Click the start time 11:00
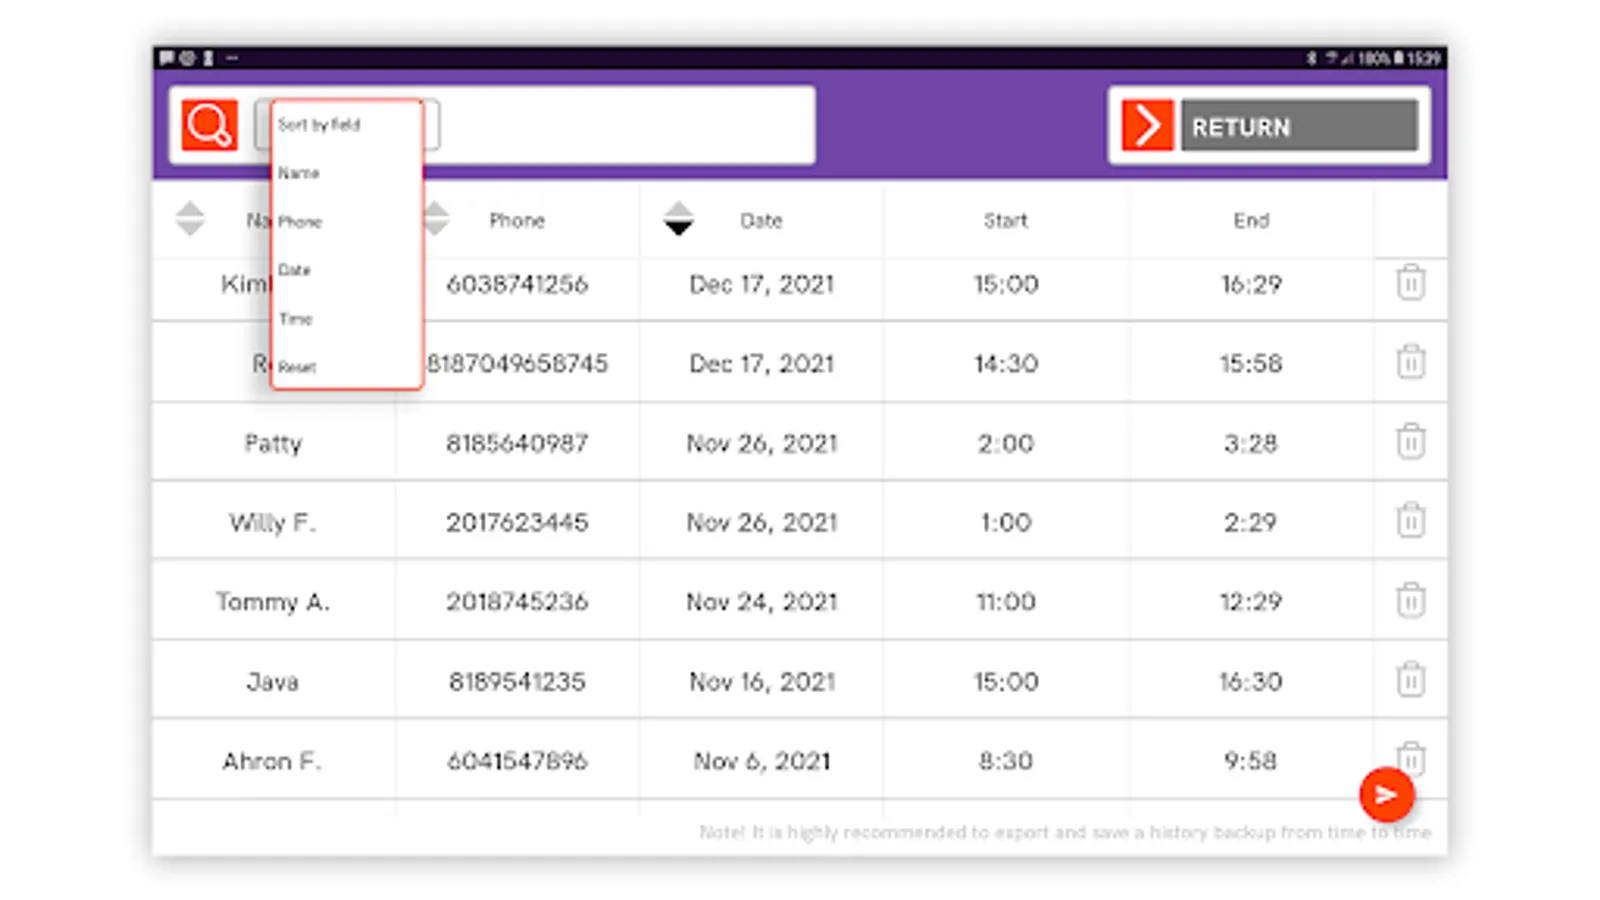 click(x=1006, y=601)
